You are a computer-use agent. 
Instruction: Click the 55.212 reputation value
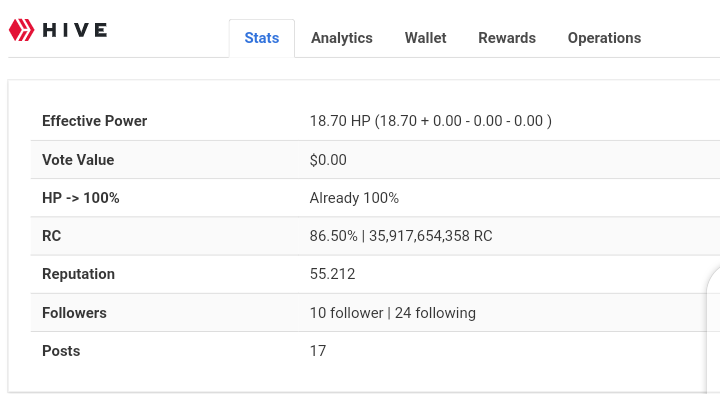coord(332,274)
